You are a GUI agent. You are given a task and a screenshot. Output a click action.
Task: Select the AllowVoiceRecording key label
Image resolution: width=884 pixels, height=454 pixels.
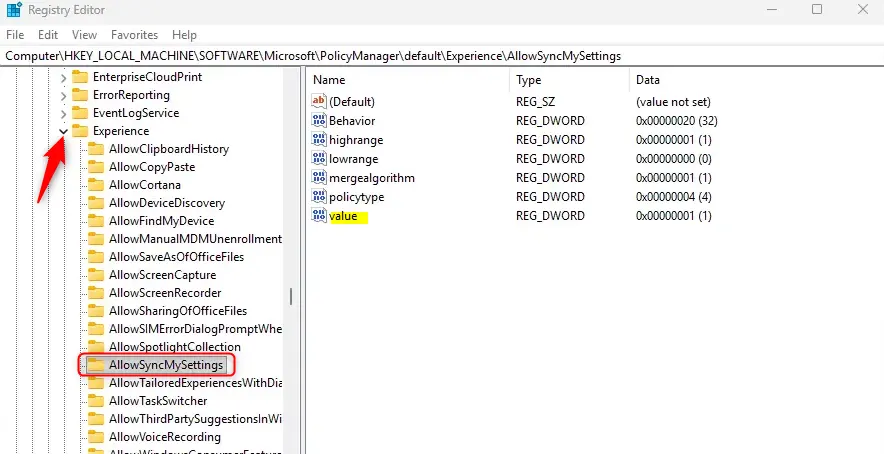(165, 437)
